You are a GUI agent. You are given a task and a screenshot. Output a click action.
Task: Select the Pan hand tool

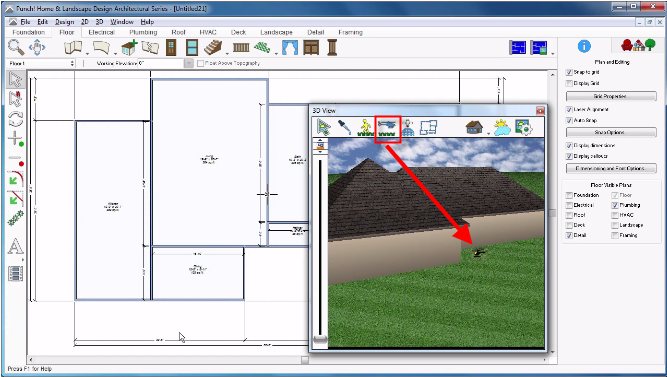[x=37, y=47]
